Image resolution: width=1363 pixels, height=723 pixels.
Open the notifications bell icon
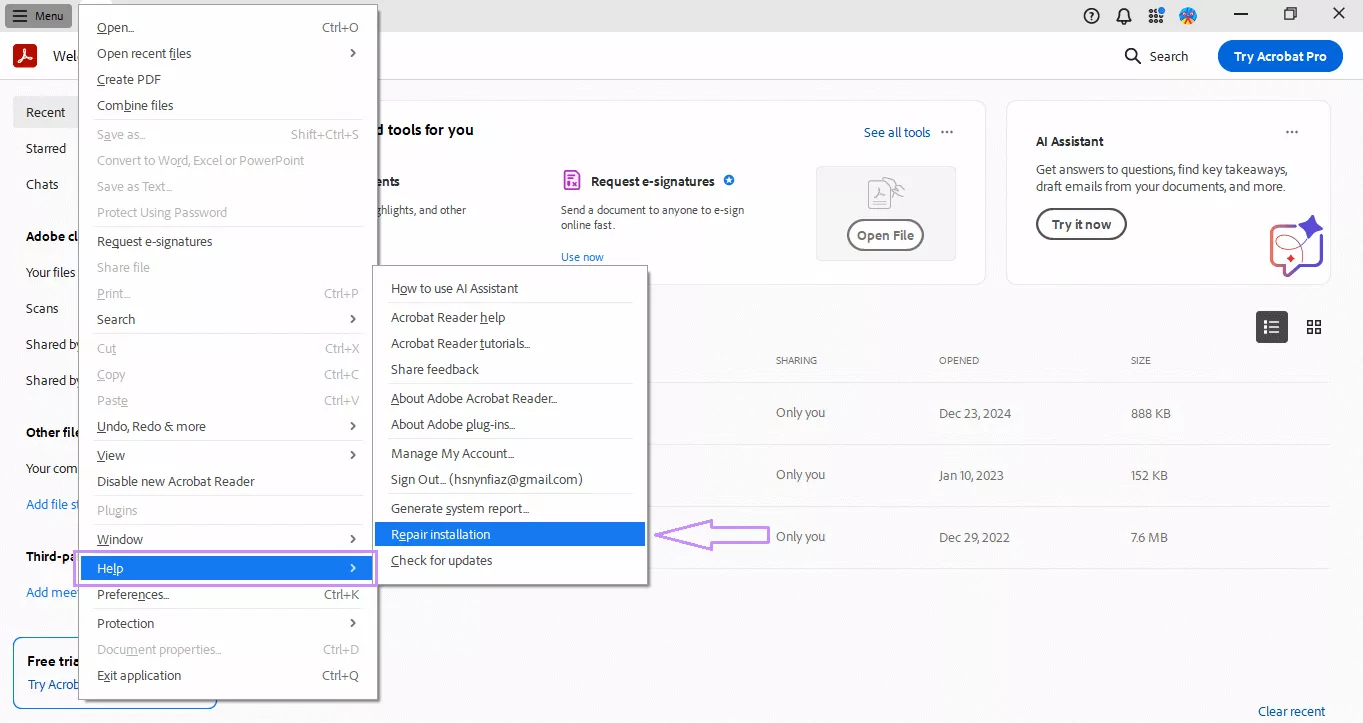tap(1123, 15)
